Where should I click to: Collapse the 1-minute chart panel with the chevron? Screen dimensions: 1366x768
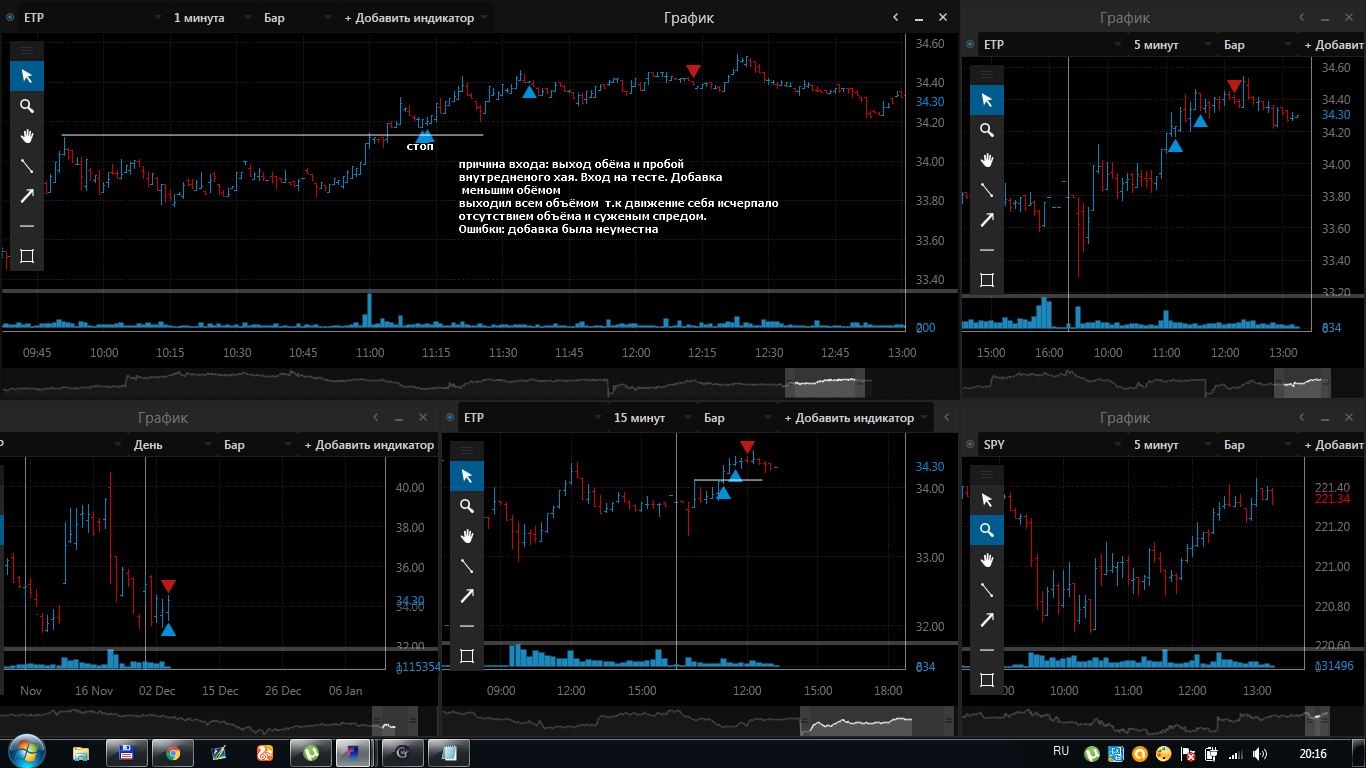pyautogui.click(x=896, y=18)
